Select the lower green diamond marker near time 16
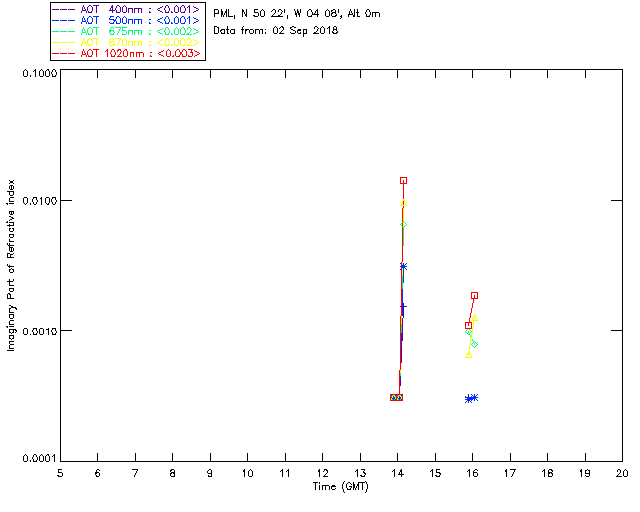The image size is (640, 512). tap(474, 345)
